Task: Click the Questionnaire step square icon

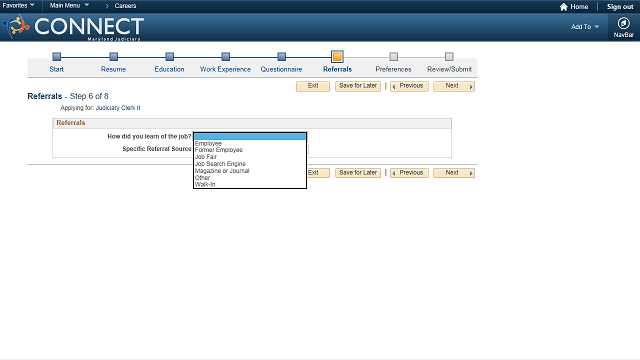Action: click(x=281, y=56)
